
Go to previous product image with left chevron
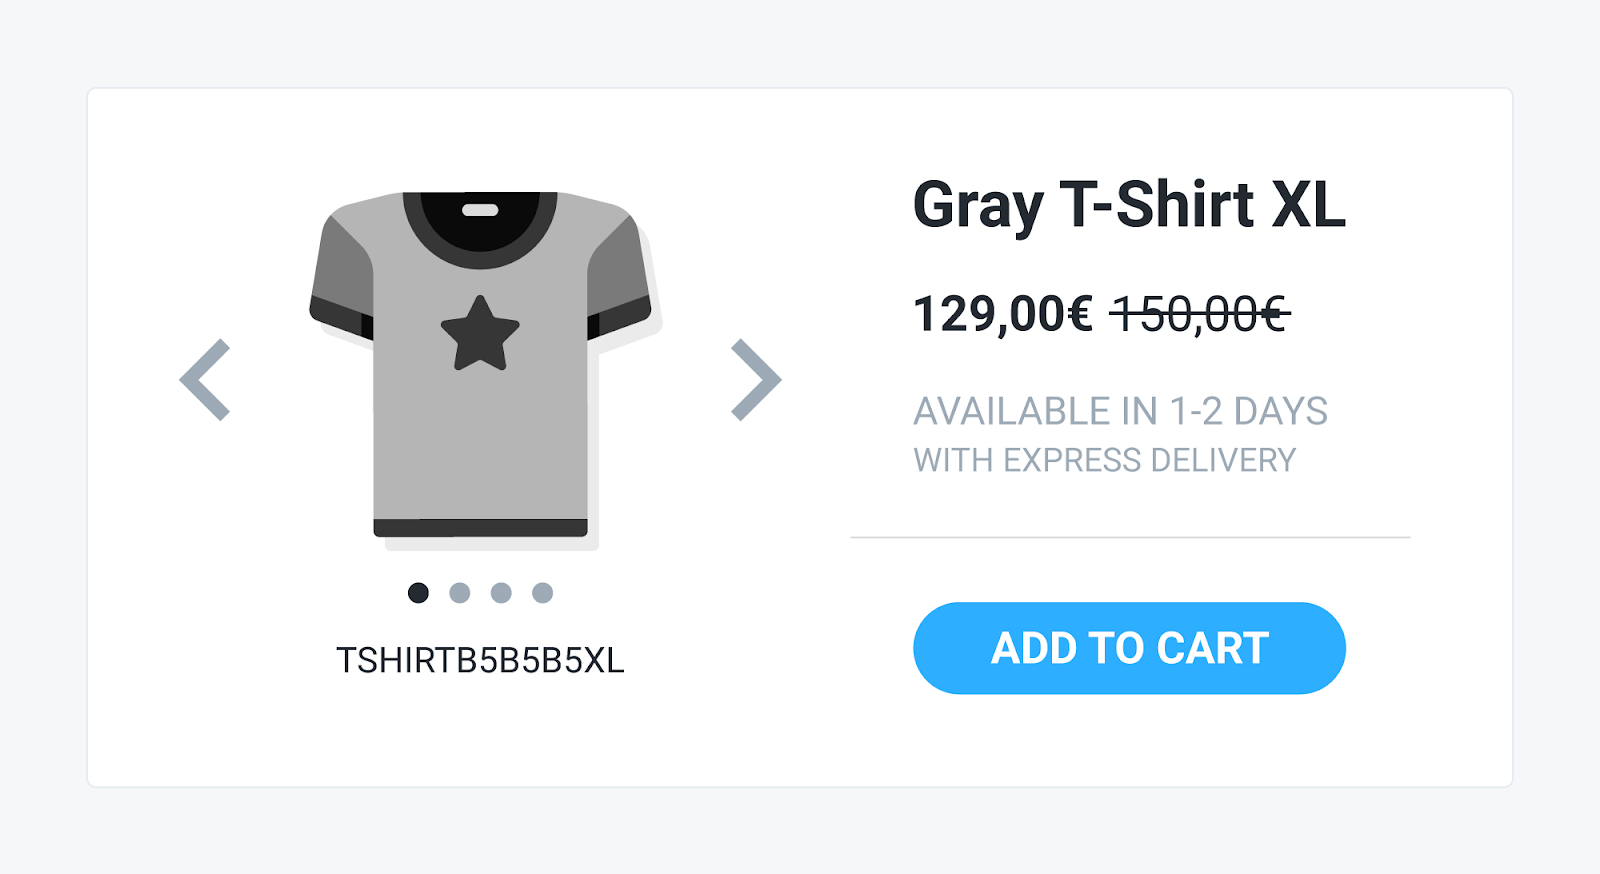(205, 380)
